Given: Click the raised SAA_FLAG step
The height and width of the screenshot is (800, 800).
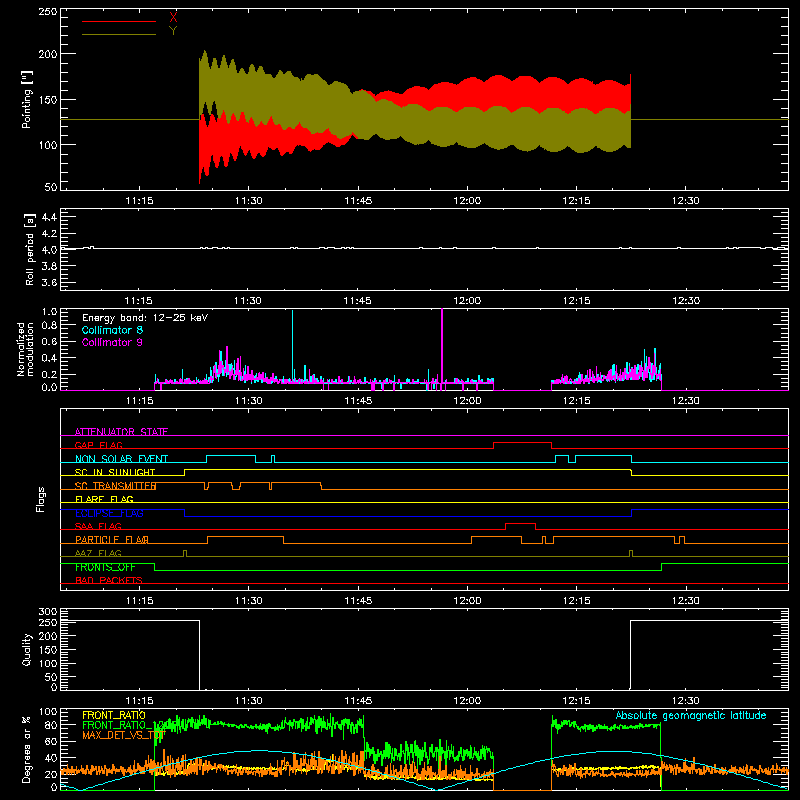Looking at the screenshot, I should pos(520,523).
